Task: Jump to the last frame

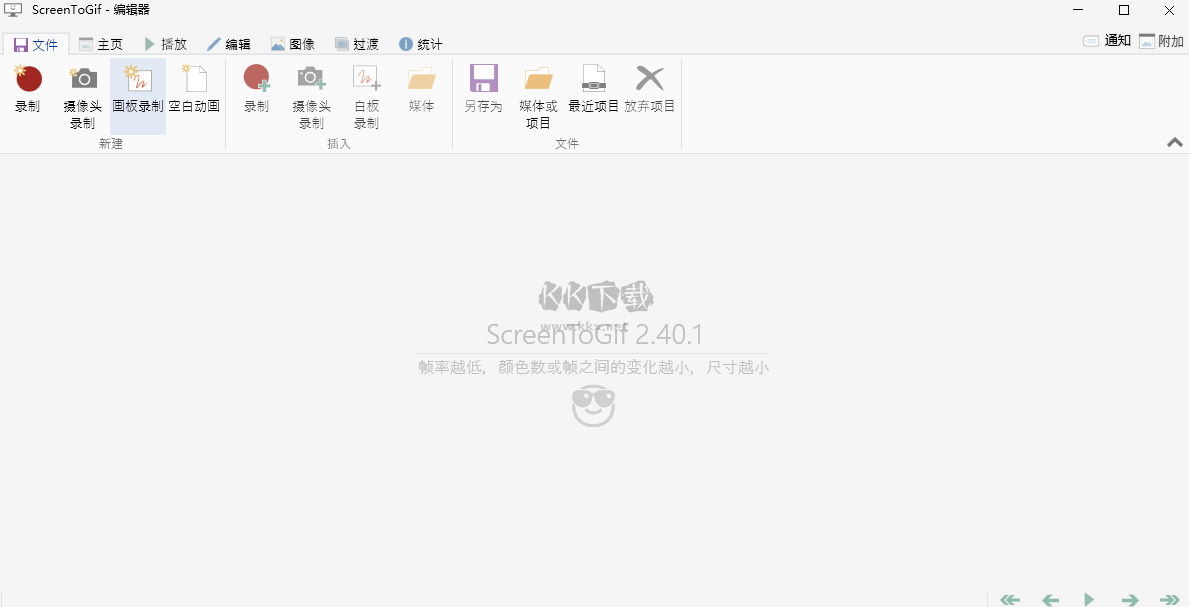Action: coord(1168,598)
